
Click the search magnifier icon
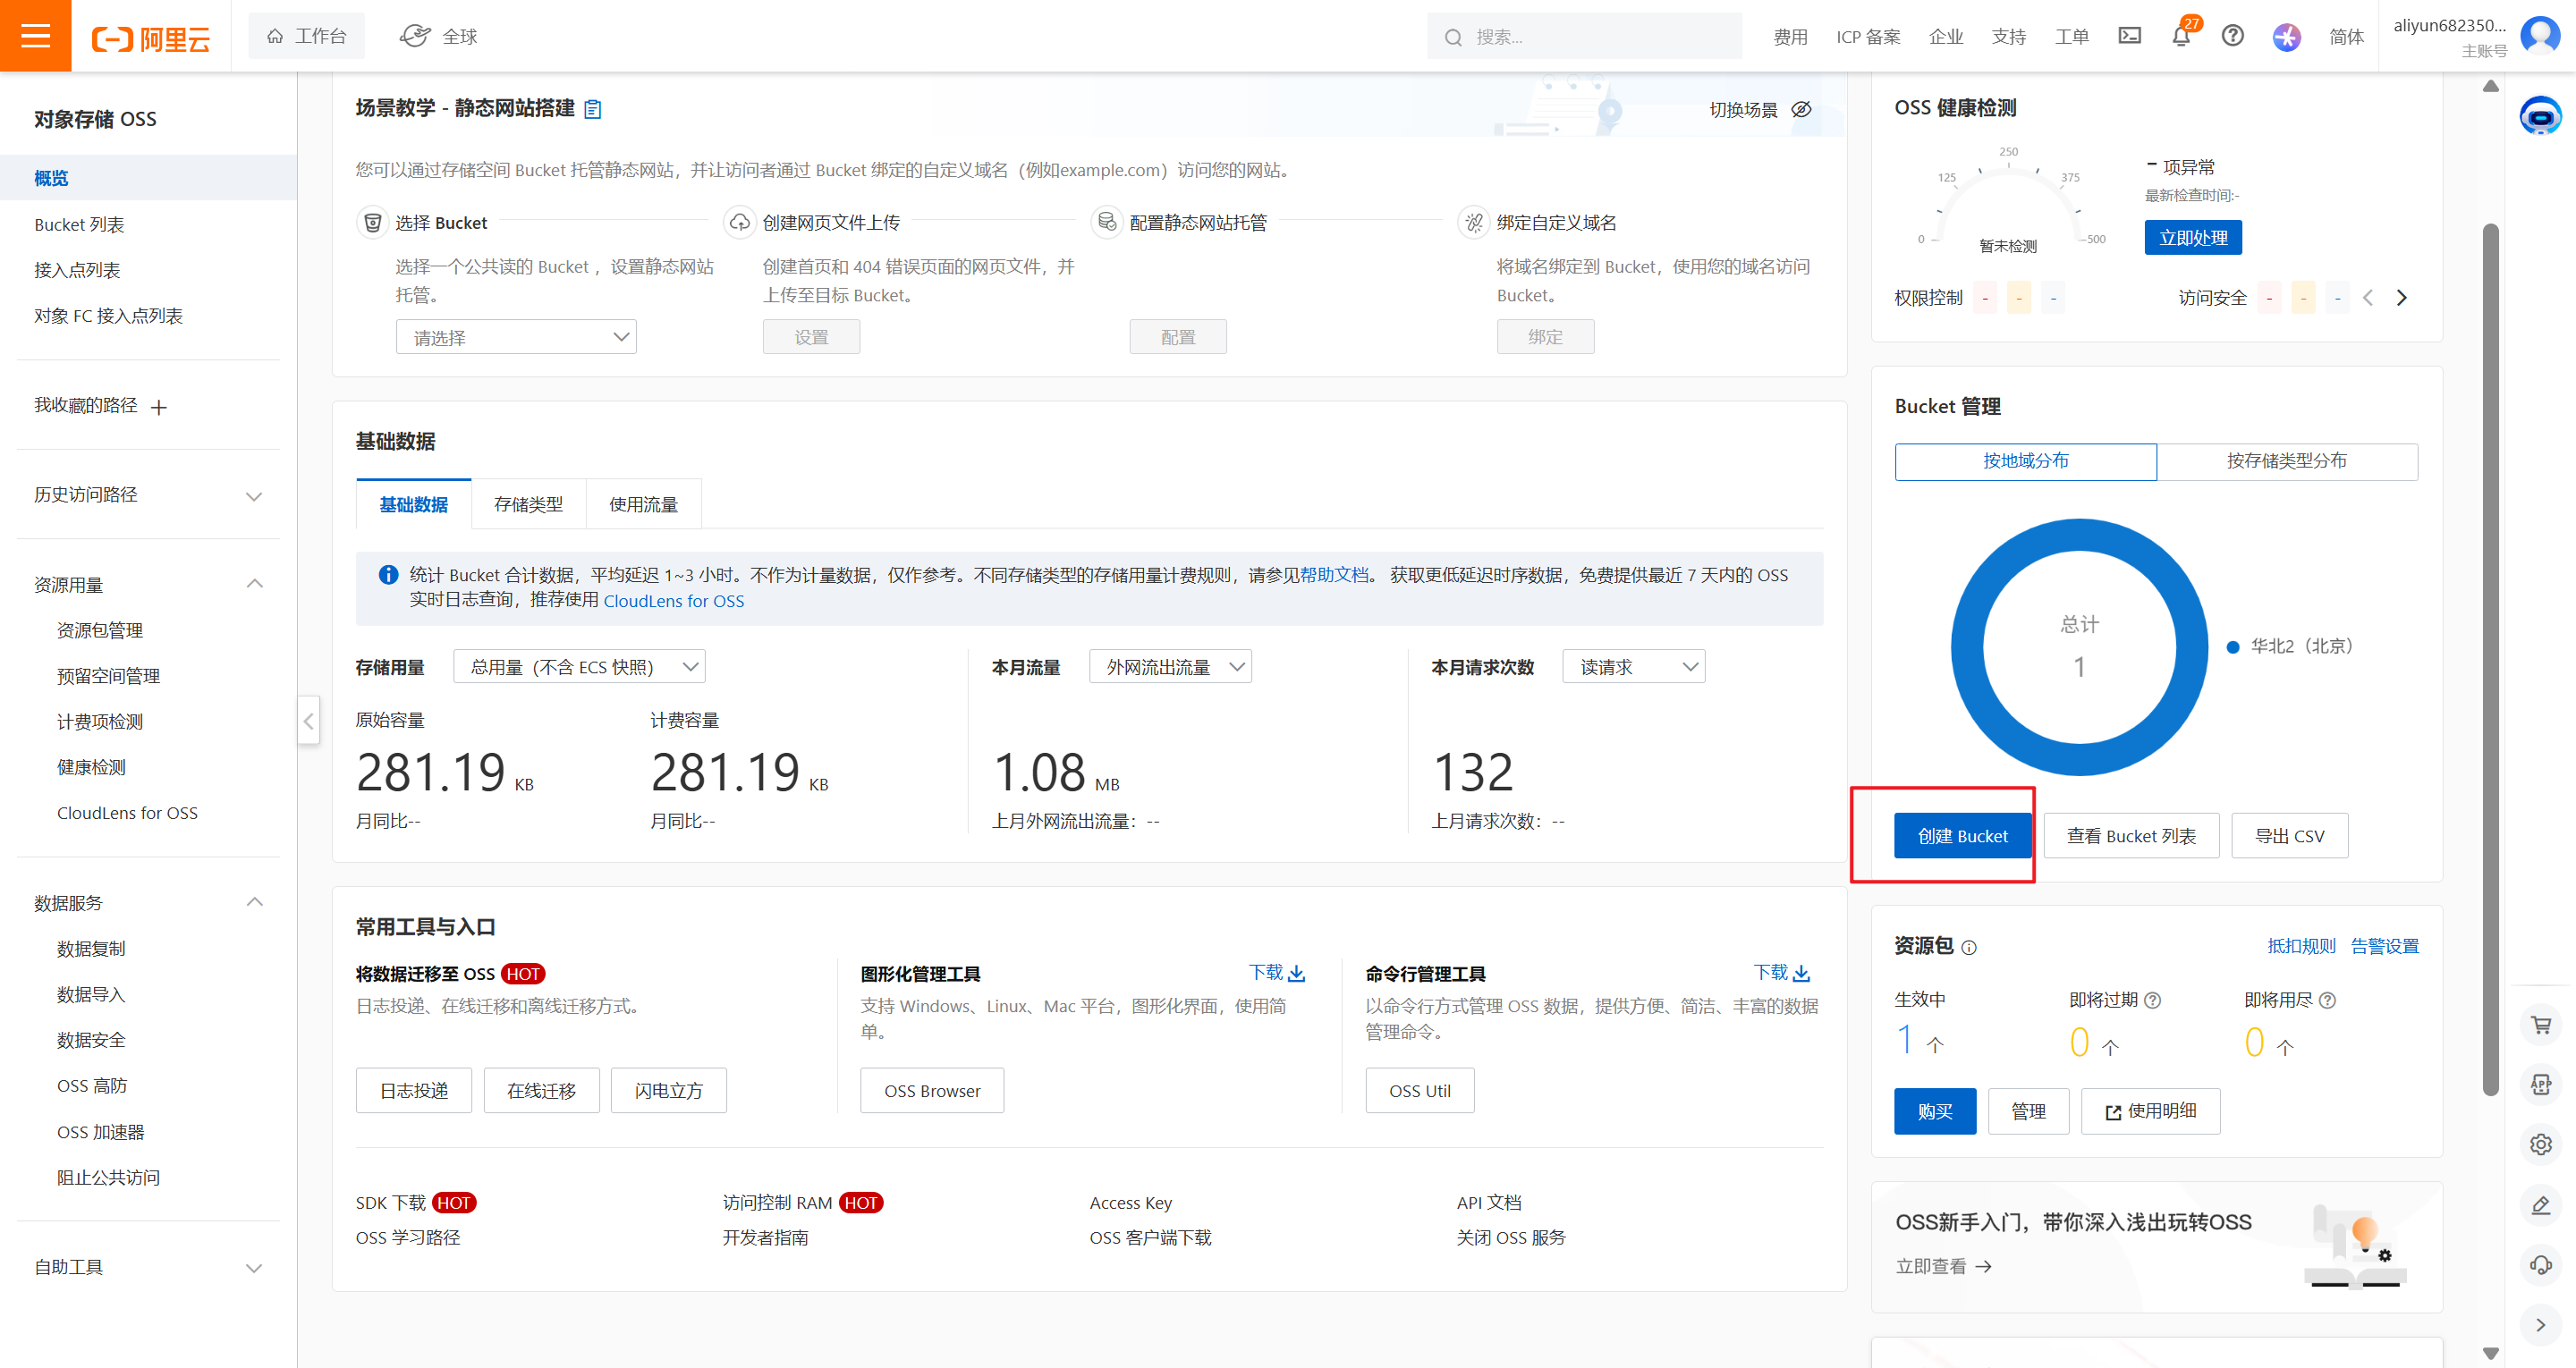[x=1453, y=37]
